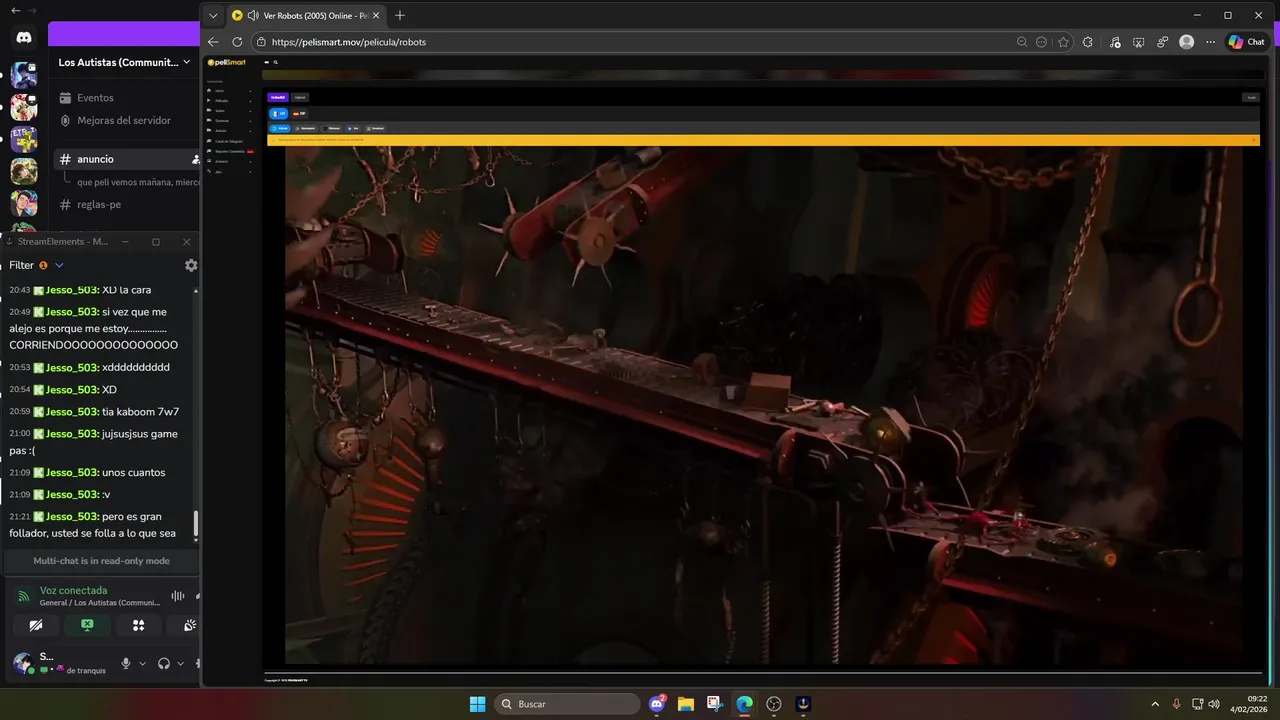Open volume control in system tray
1280x720 pixels.
point(1213,704)
